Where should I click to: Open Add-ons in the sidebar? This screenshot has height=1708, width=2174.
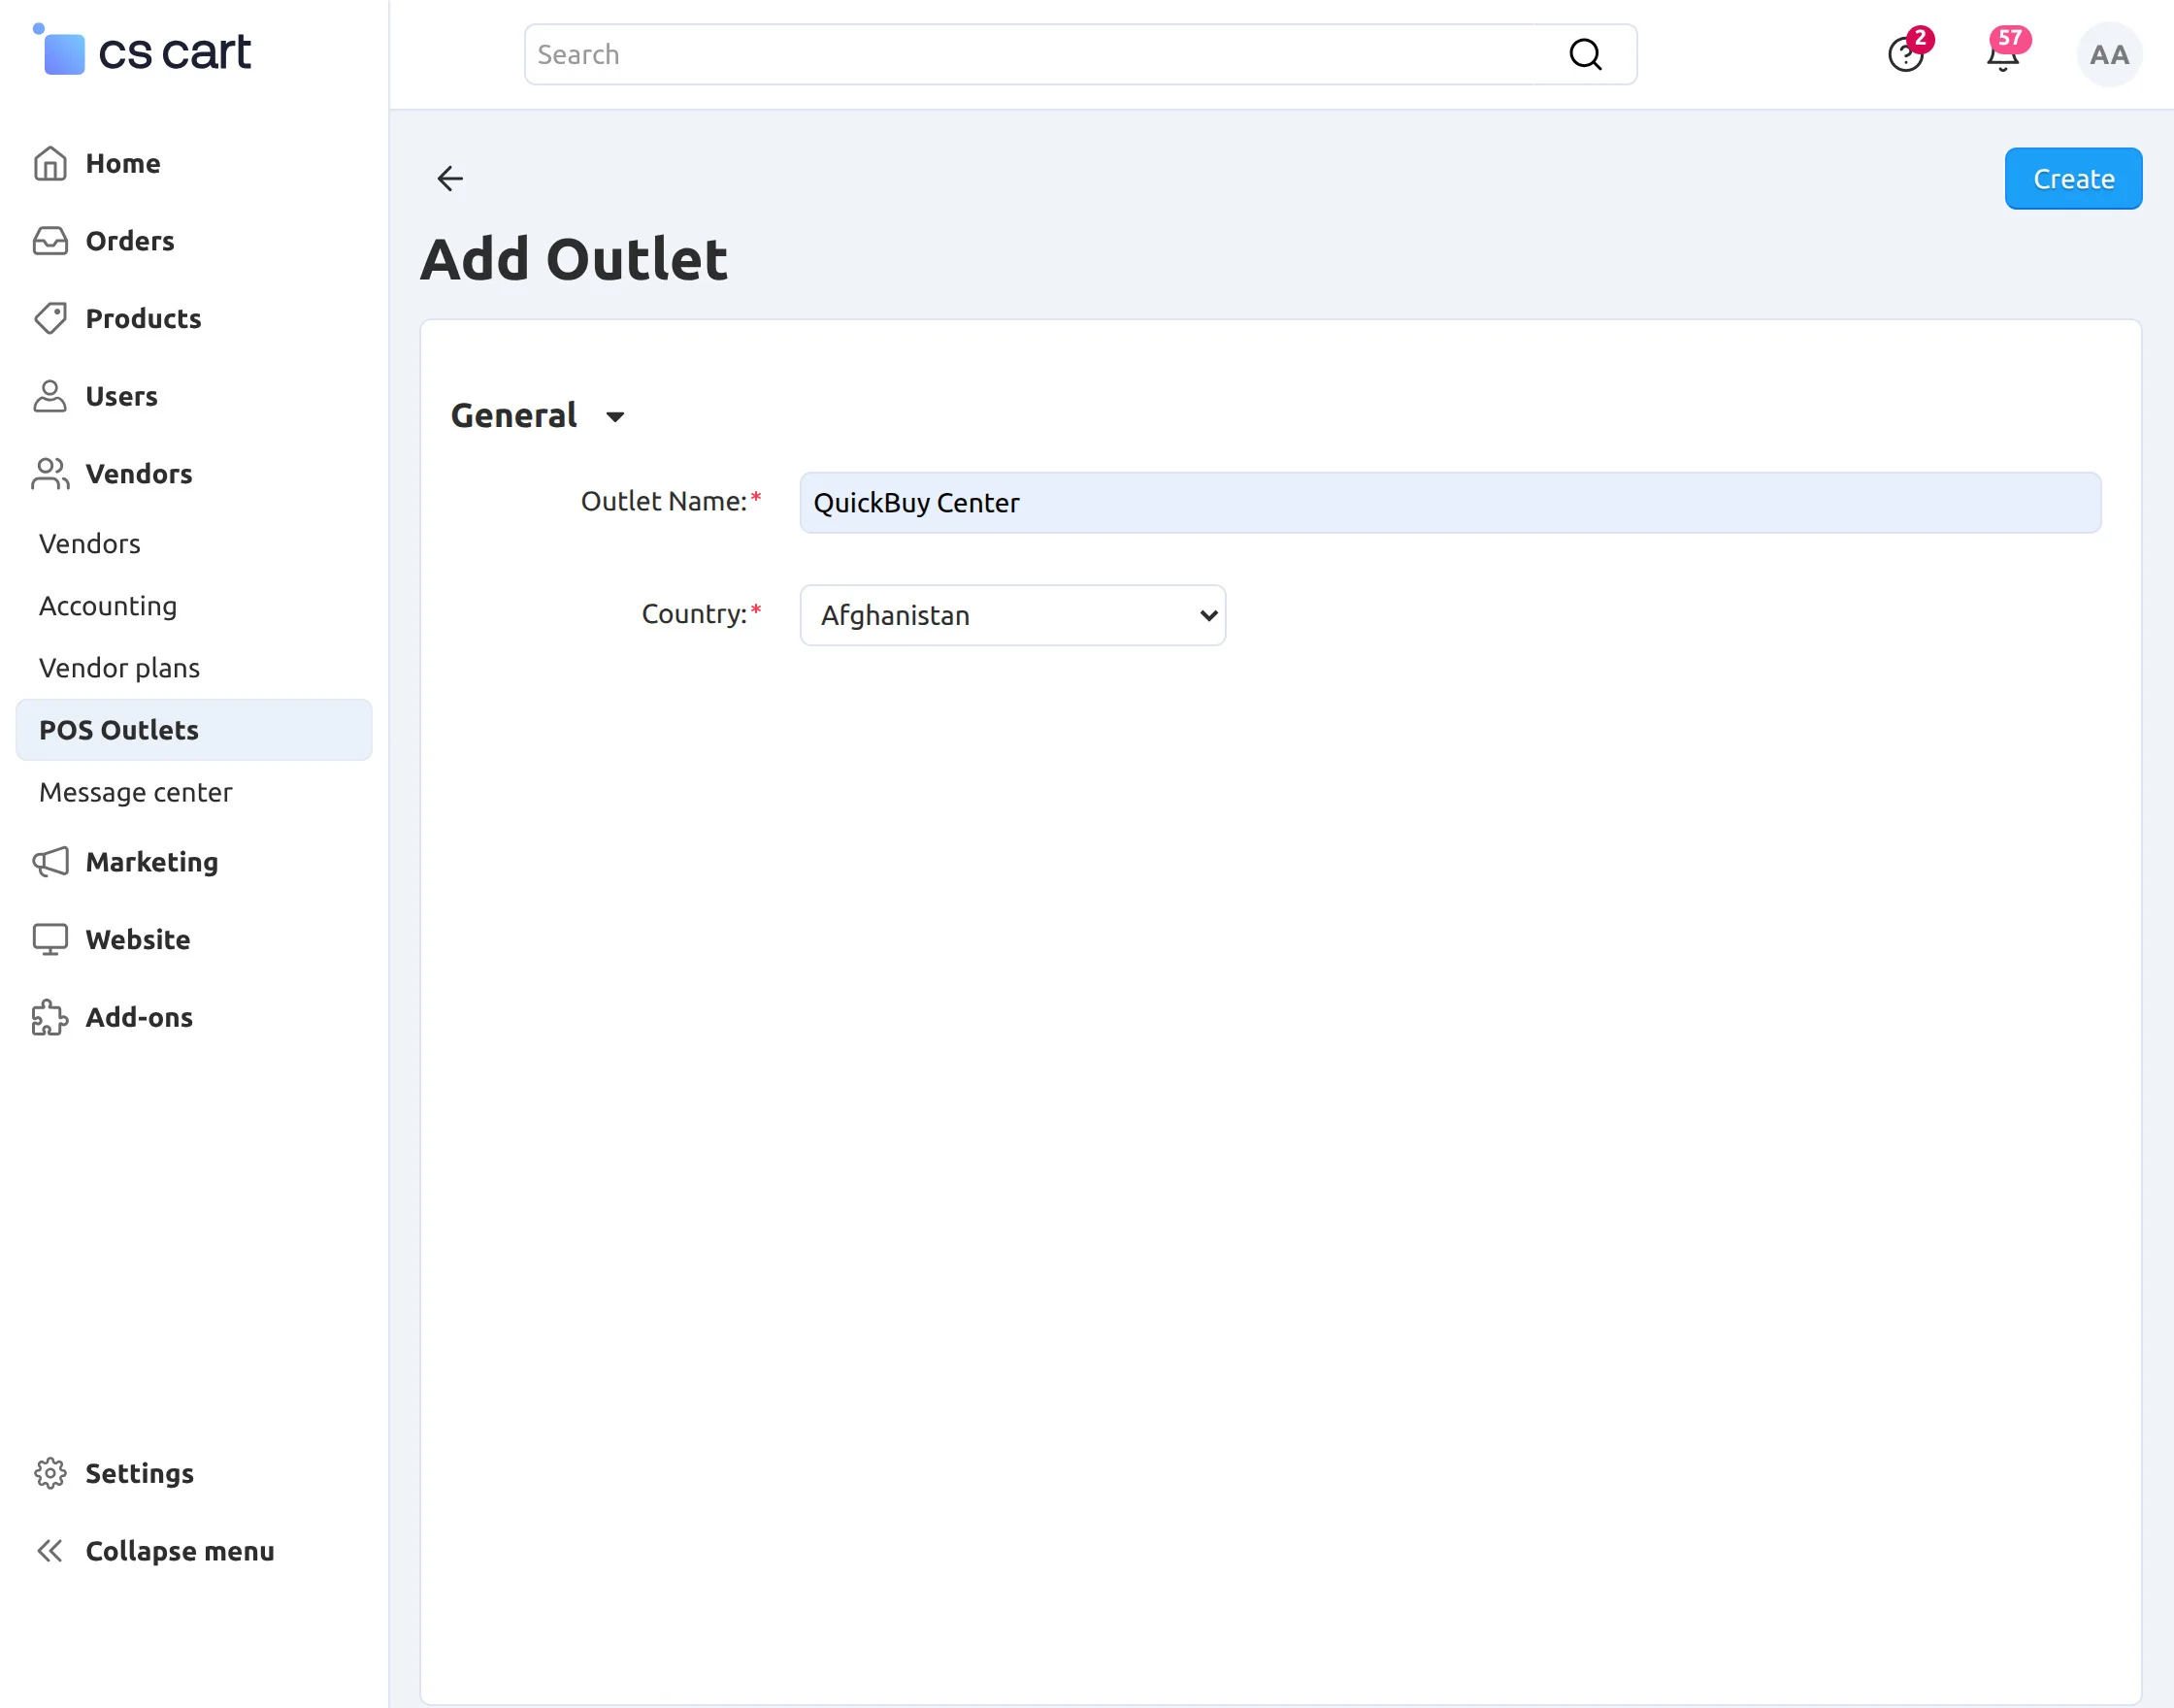pos(138,1017)
